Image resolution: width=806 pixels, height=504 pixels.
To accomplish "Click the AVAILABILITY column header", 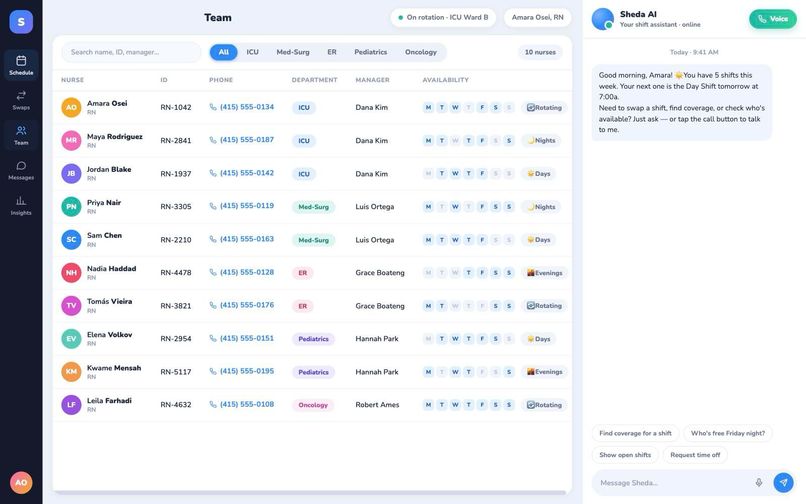I will pos(446,80).
